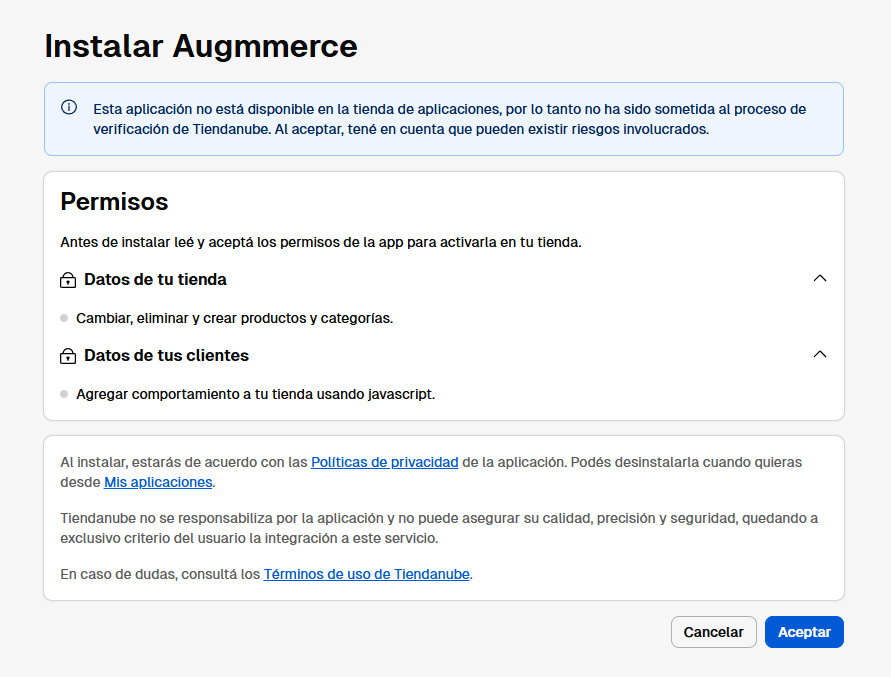Click the Cancelar button
This screenshot has width=891, height=677.
click(x=714, y=632)
